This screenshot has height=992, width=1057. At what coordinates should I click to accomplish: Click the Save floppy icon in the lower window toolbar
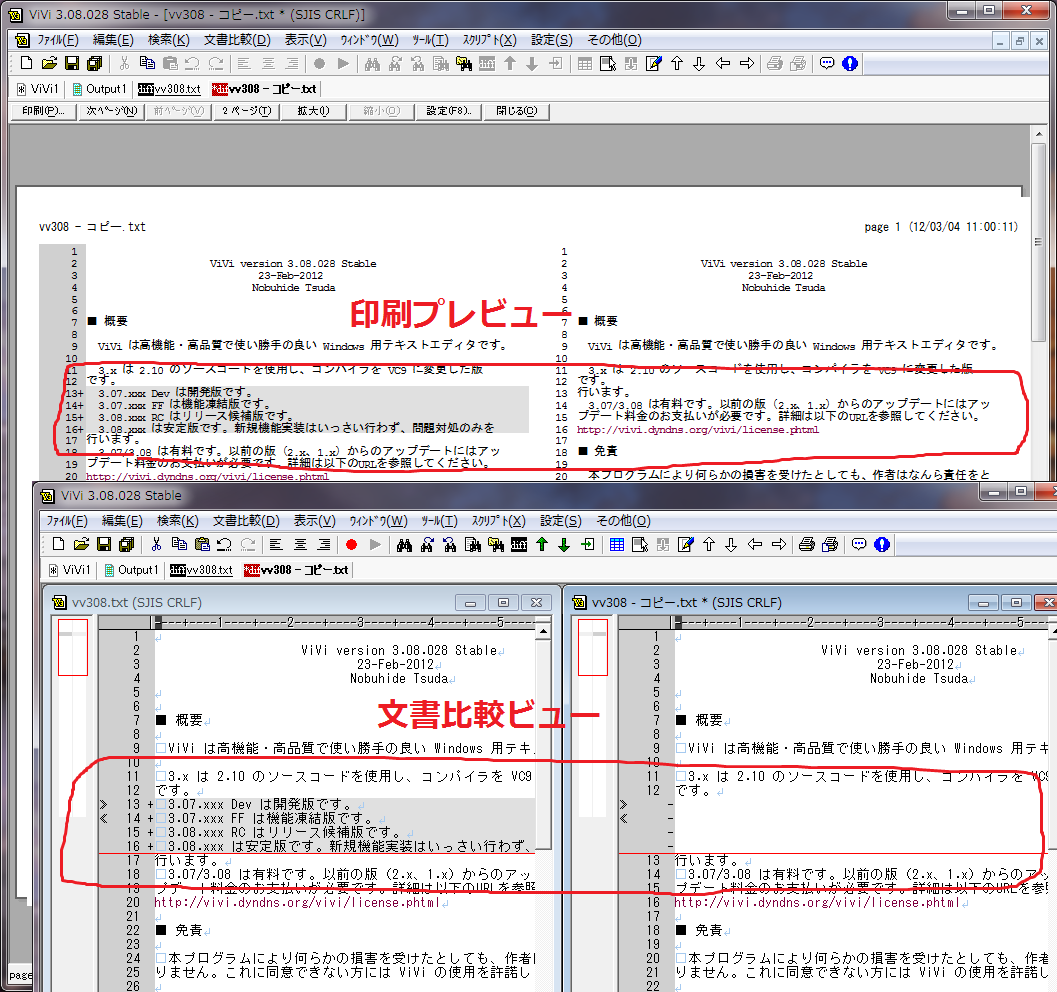pyautogui.click(x=103, y=545)
